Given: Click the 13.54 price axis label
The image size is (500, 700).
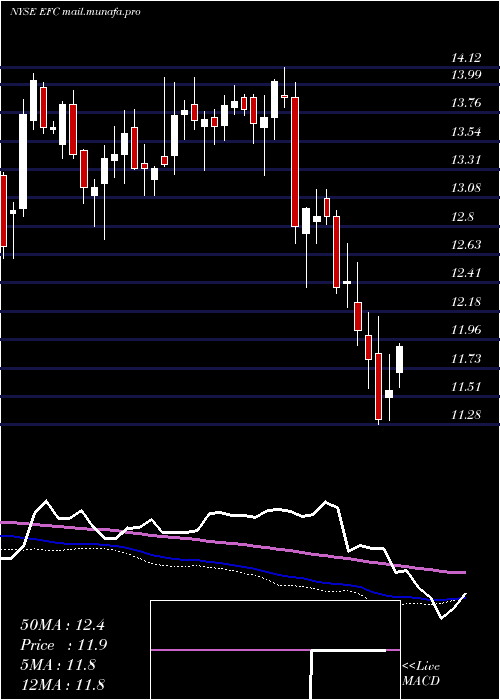Looking at the screenshot, I should (467, 132).
